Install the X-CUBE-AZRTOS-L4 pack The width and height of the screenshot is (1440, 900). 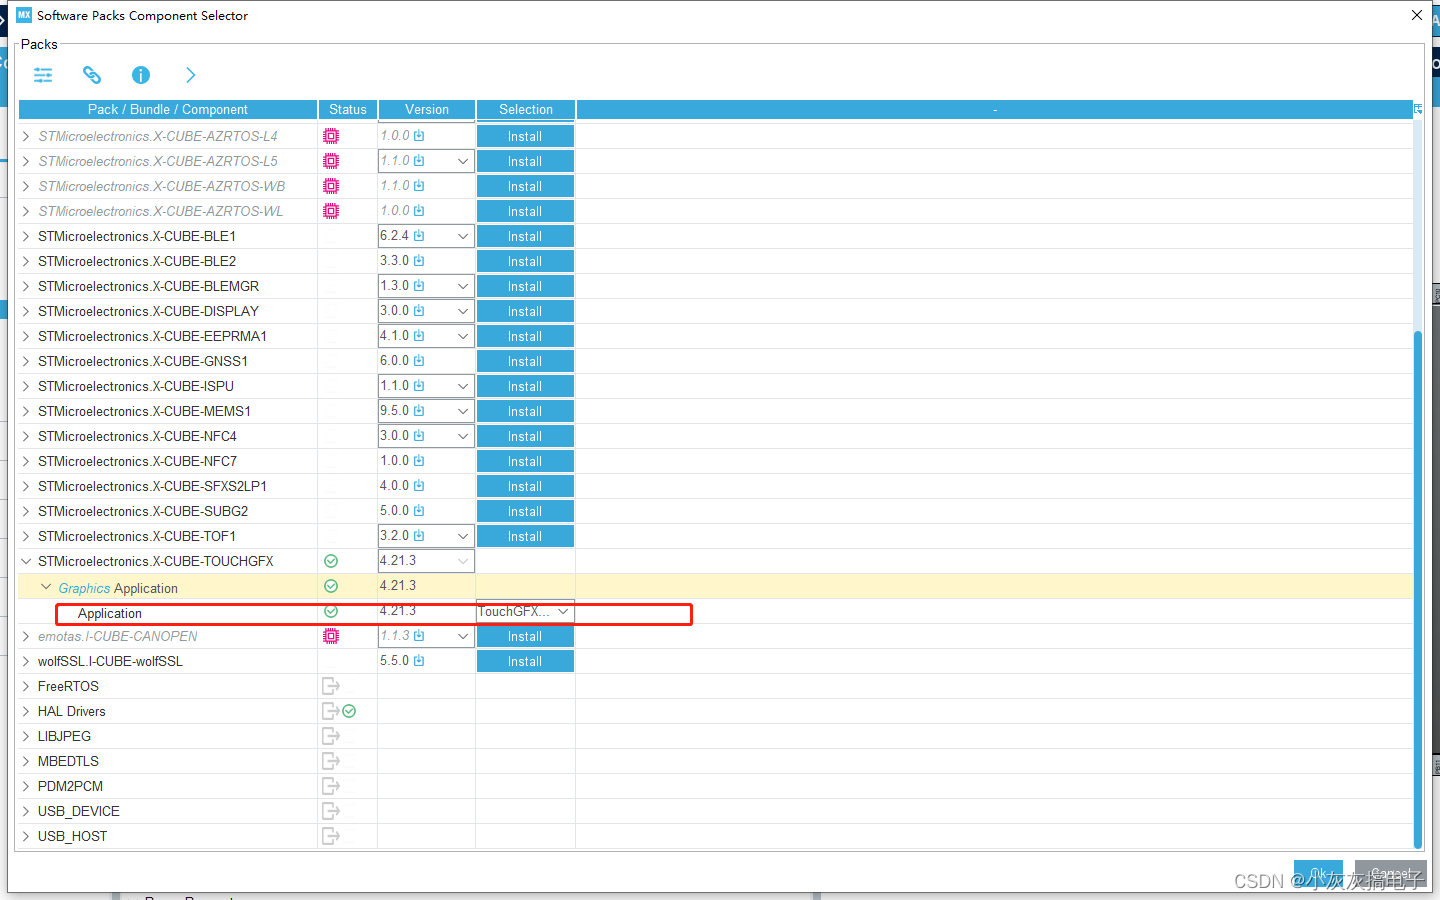(x=525, y=136)
